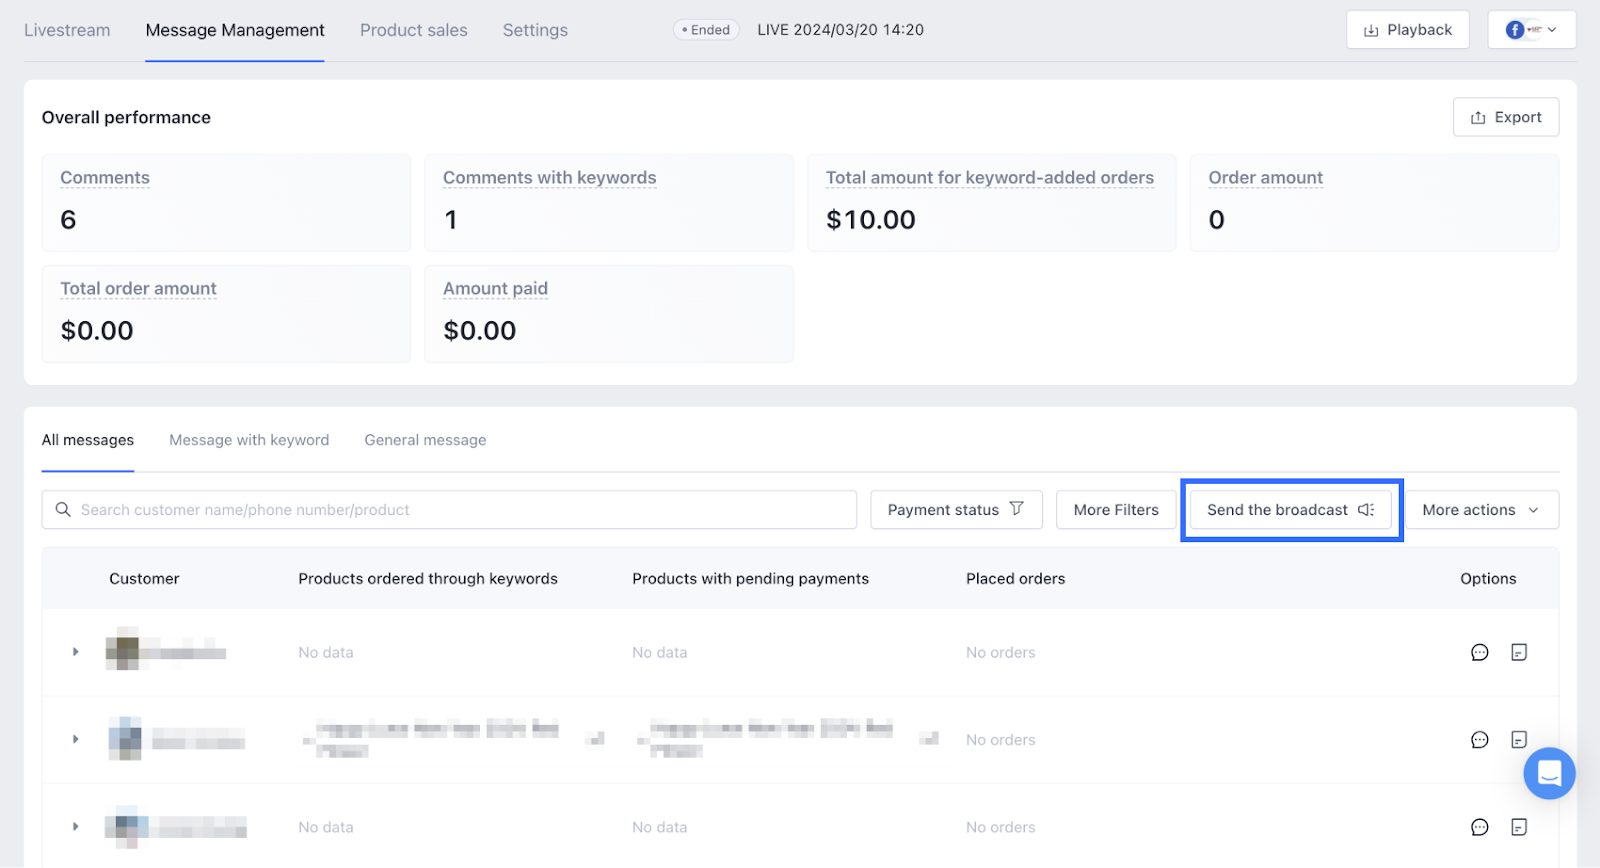Export the overall performance data

pyautogui.click(x=1506, y=117)
